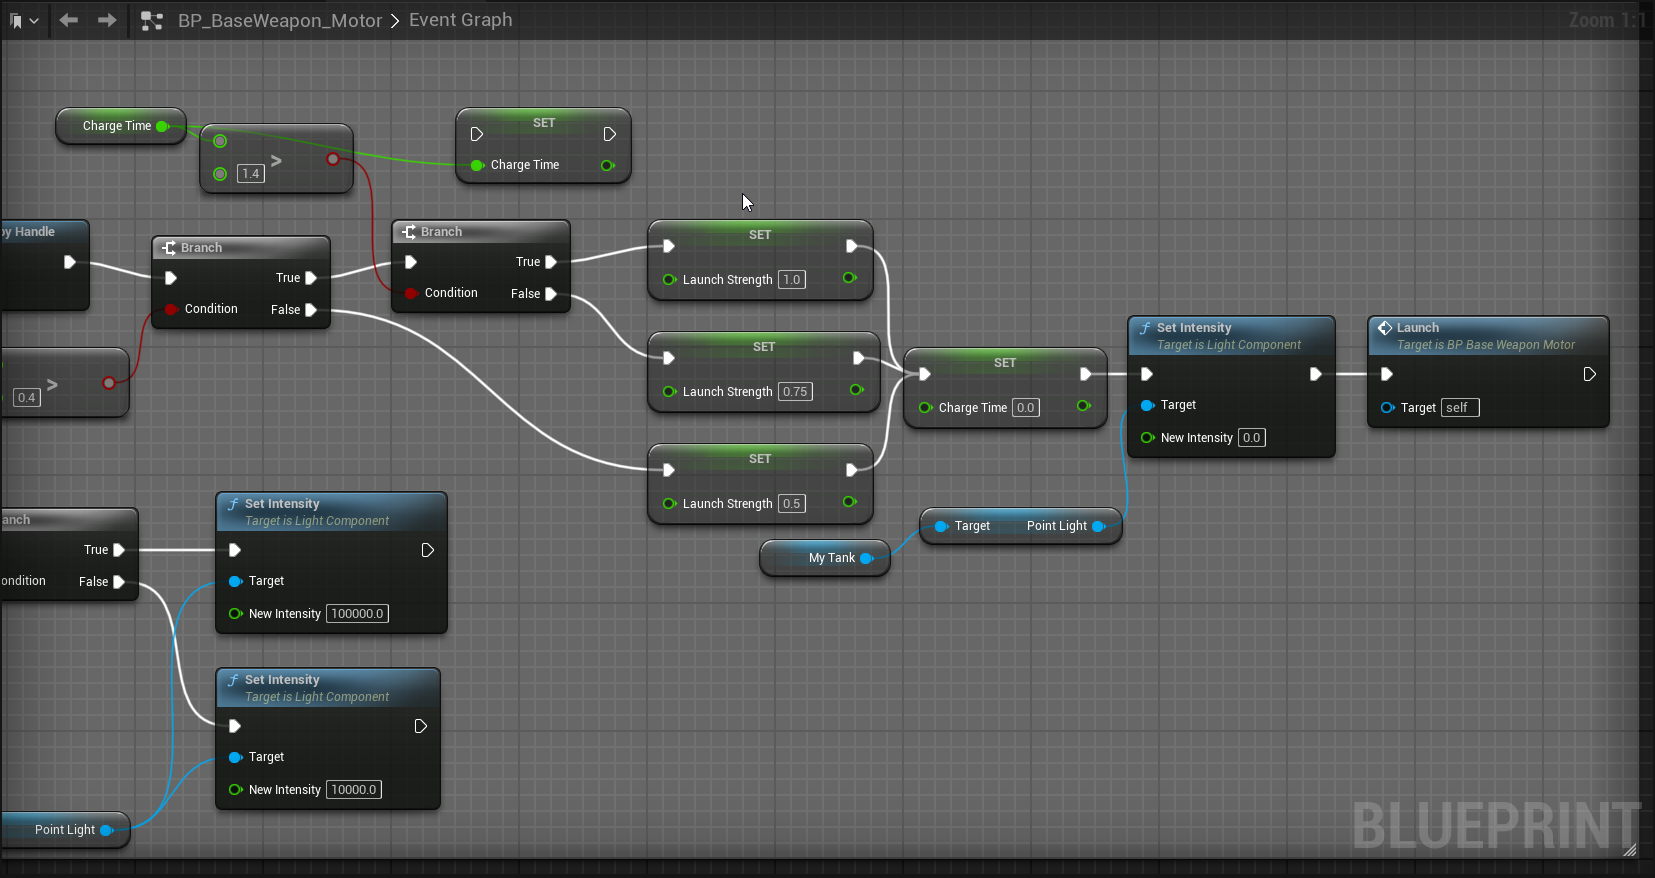Click the self Target field on Launch

1460,408
